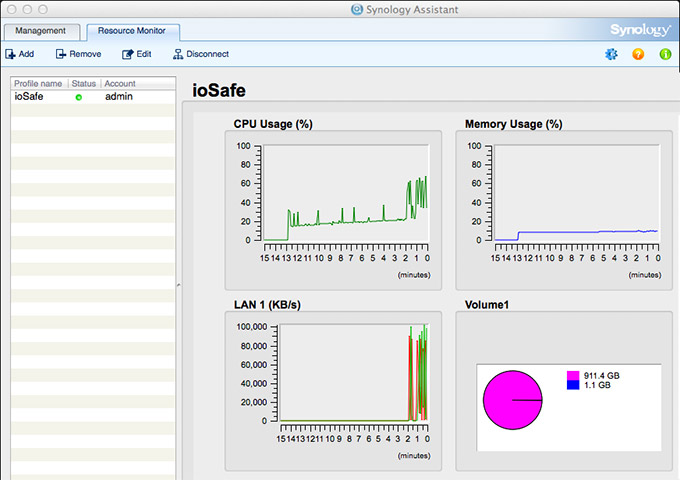Click the Disconnect network icon
680x480 pixels.
tap(178, 54)
